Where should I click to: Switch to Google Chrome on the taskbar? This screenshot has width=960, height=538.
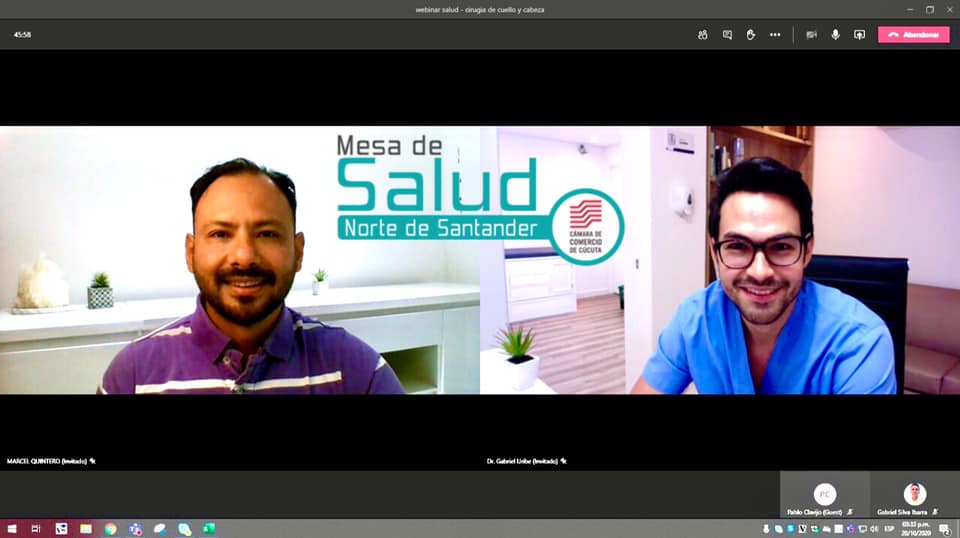pyautogui.click(x=110, y=529)
